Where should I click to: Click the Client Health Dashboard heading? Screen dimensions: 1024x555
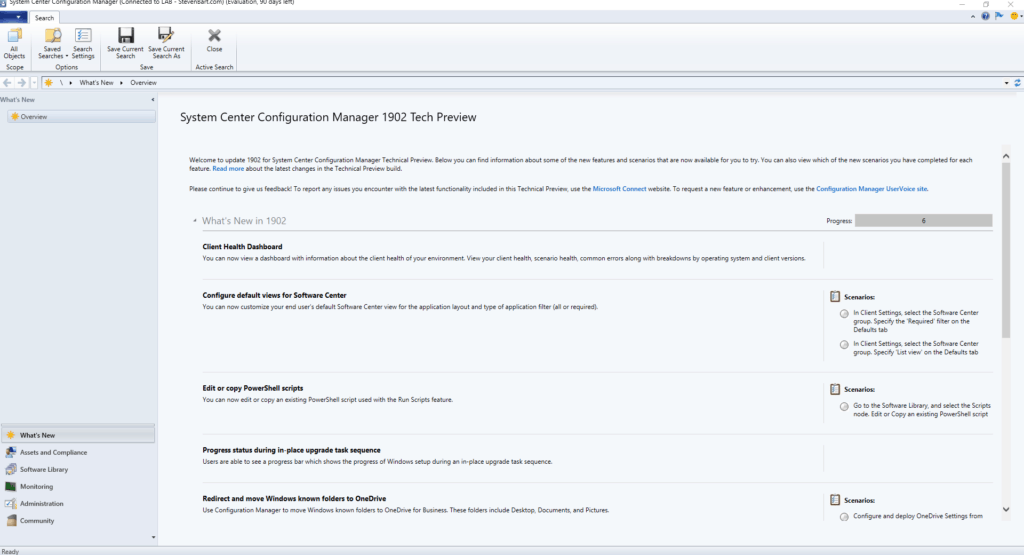pos(242,247)
